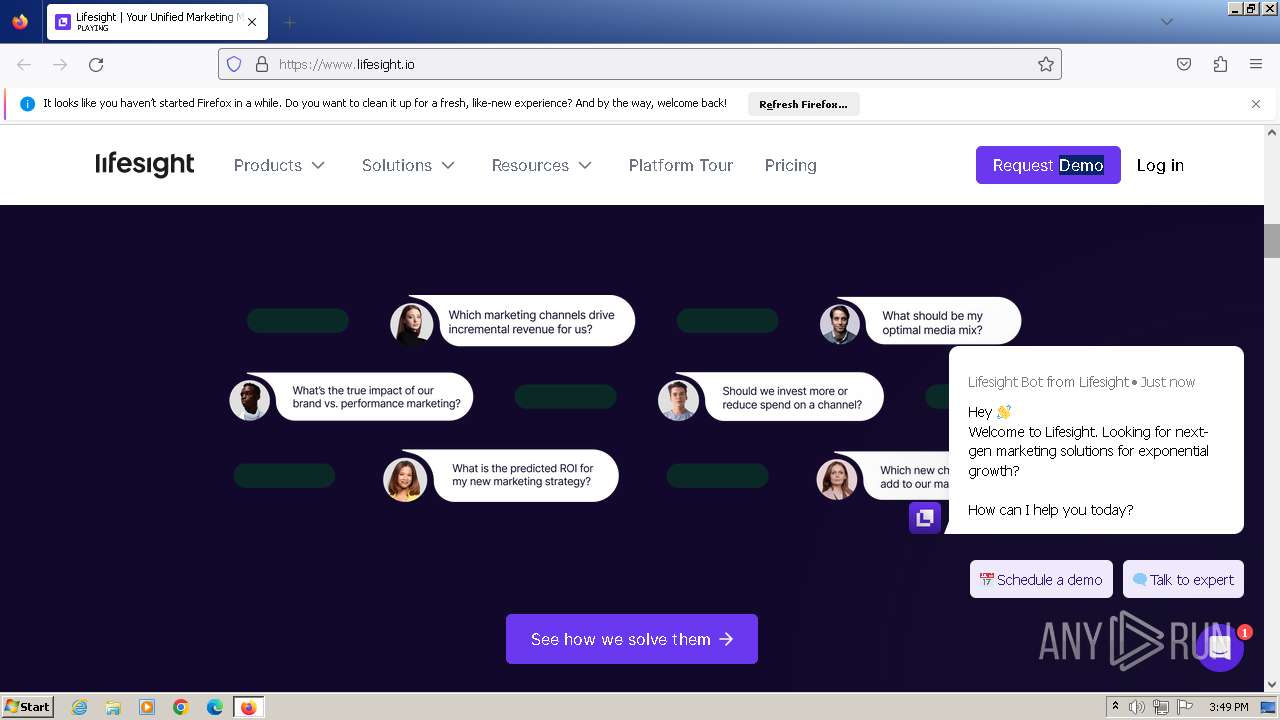This screenshot has width=1280, height=720.
Task: Click the See how we solve them button
Action: click(632, 639)
